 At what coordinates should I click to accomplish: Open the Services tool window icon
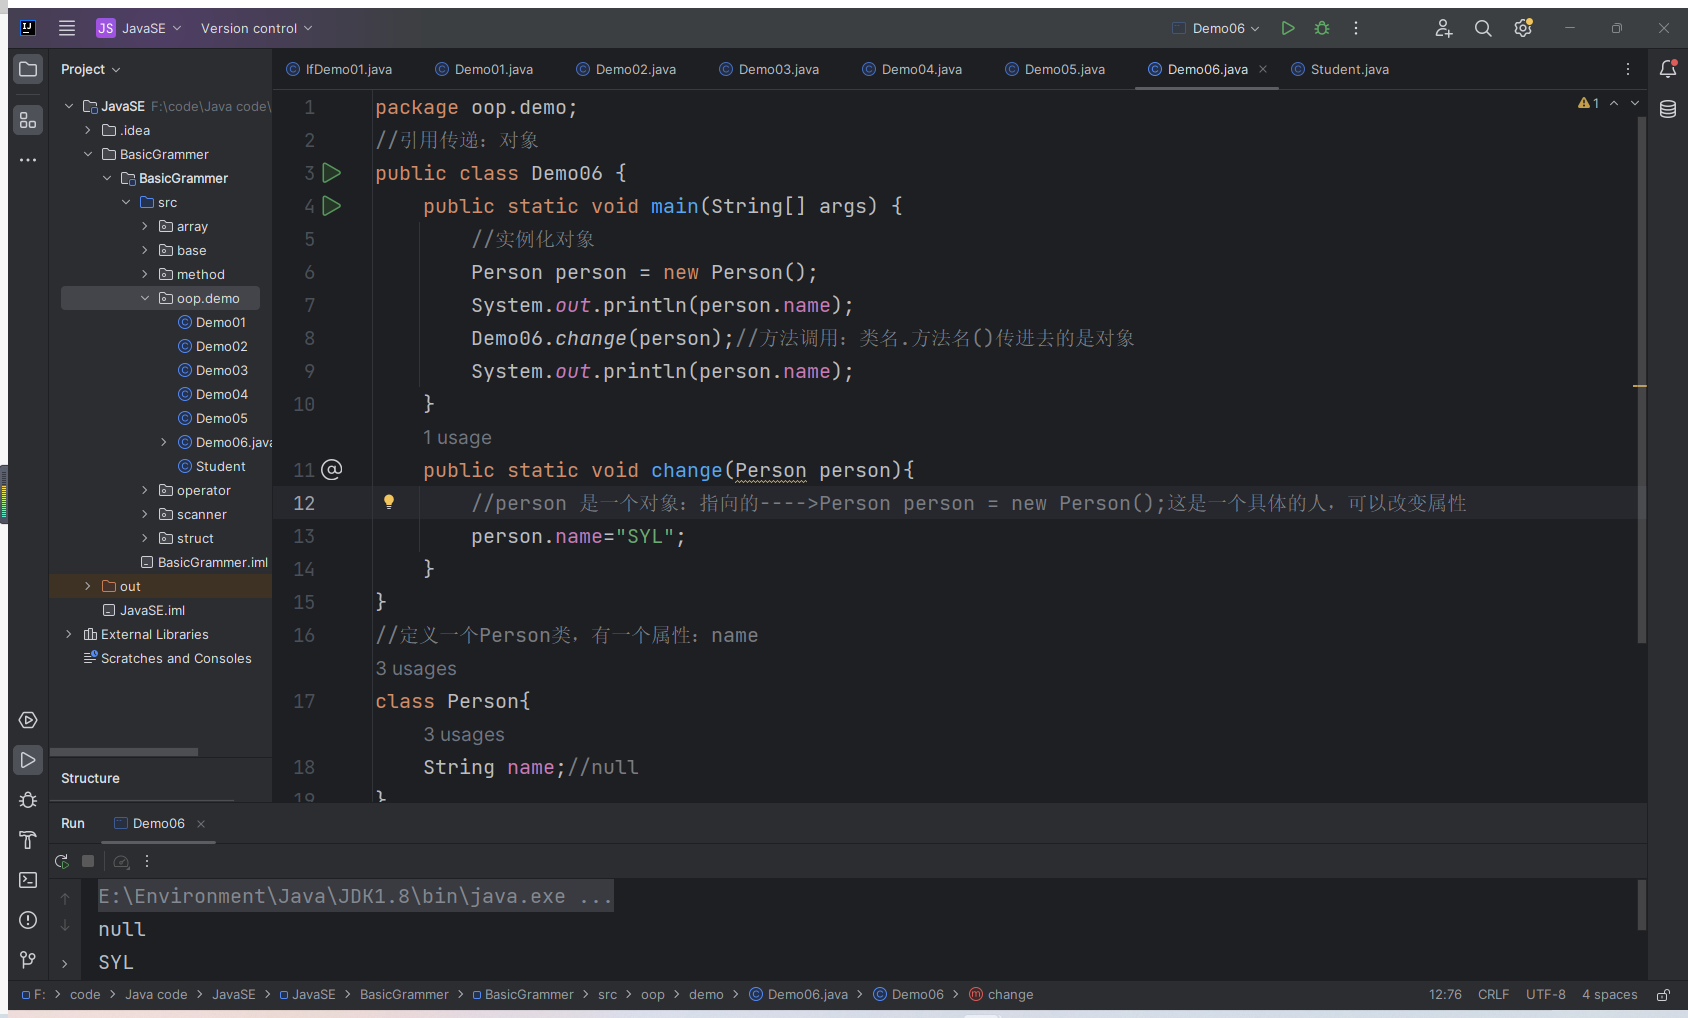tap(28, 720)
